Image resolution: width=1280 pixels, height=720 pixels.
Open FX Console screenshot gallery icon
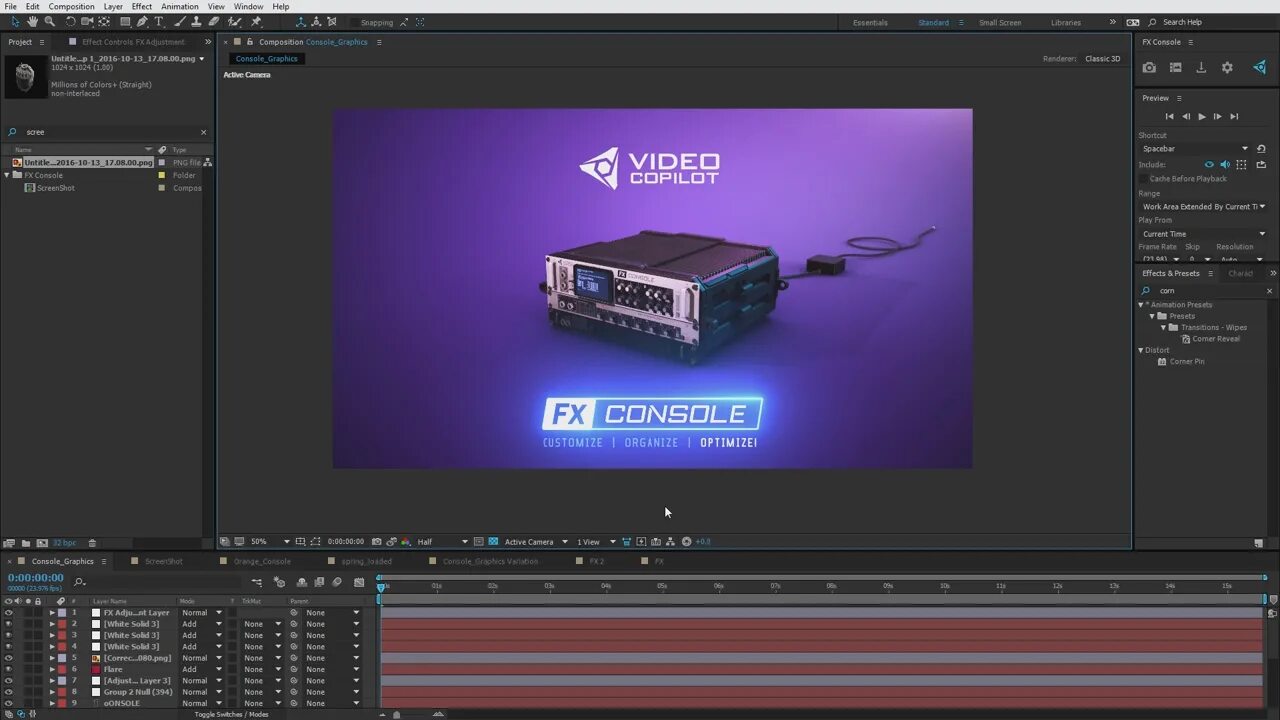[1175, 68]
